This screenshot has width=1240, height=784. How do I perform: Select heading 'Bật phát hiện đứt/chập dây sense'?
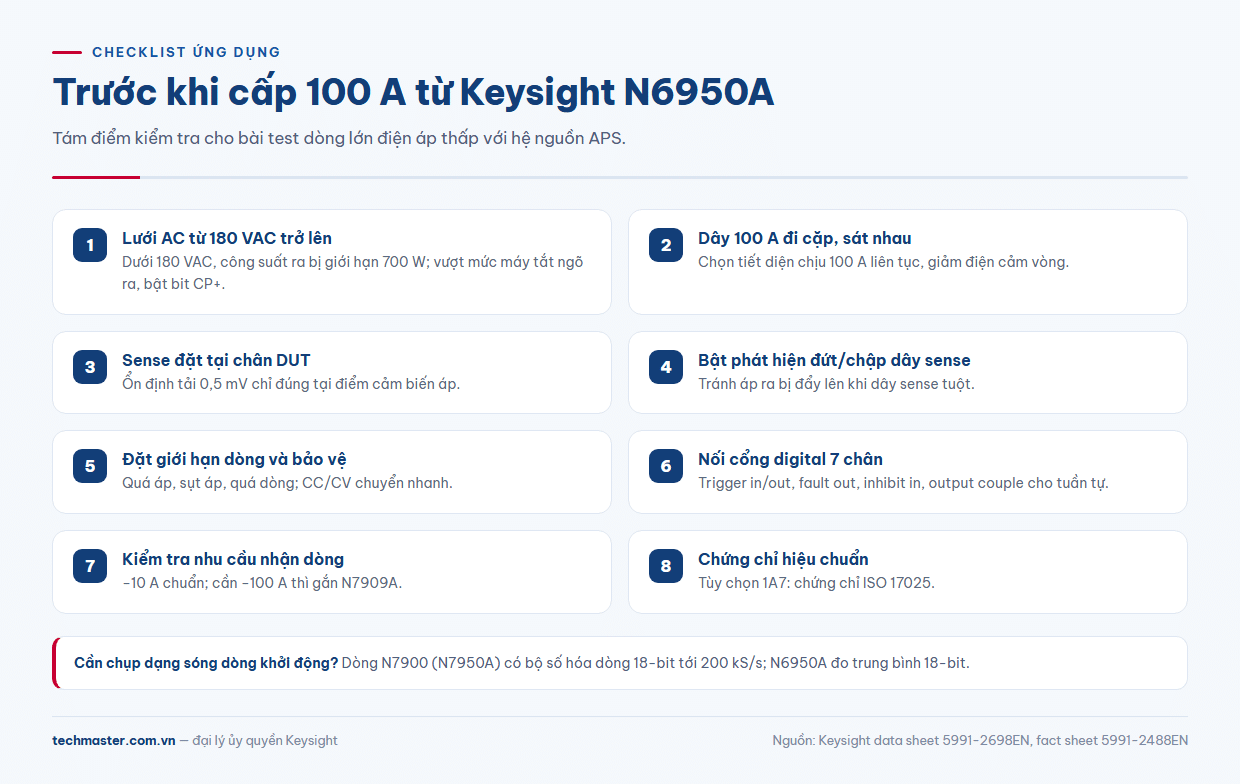click(x=834, y=360)
